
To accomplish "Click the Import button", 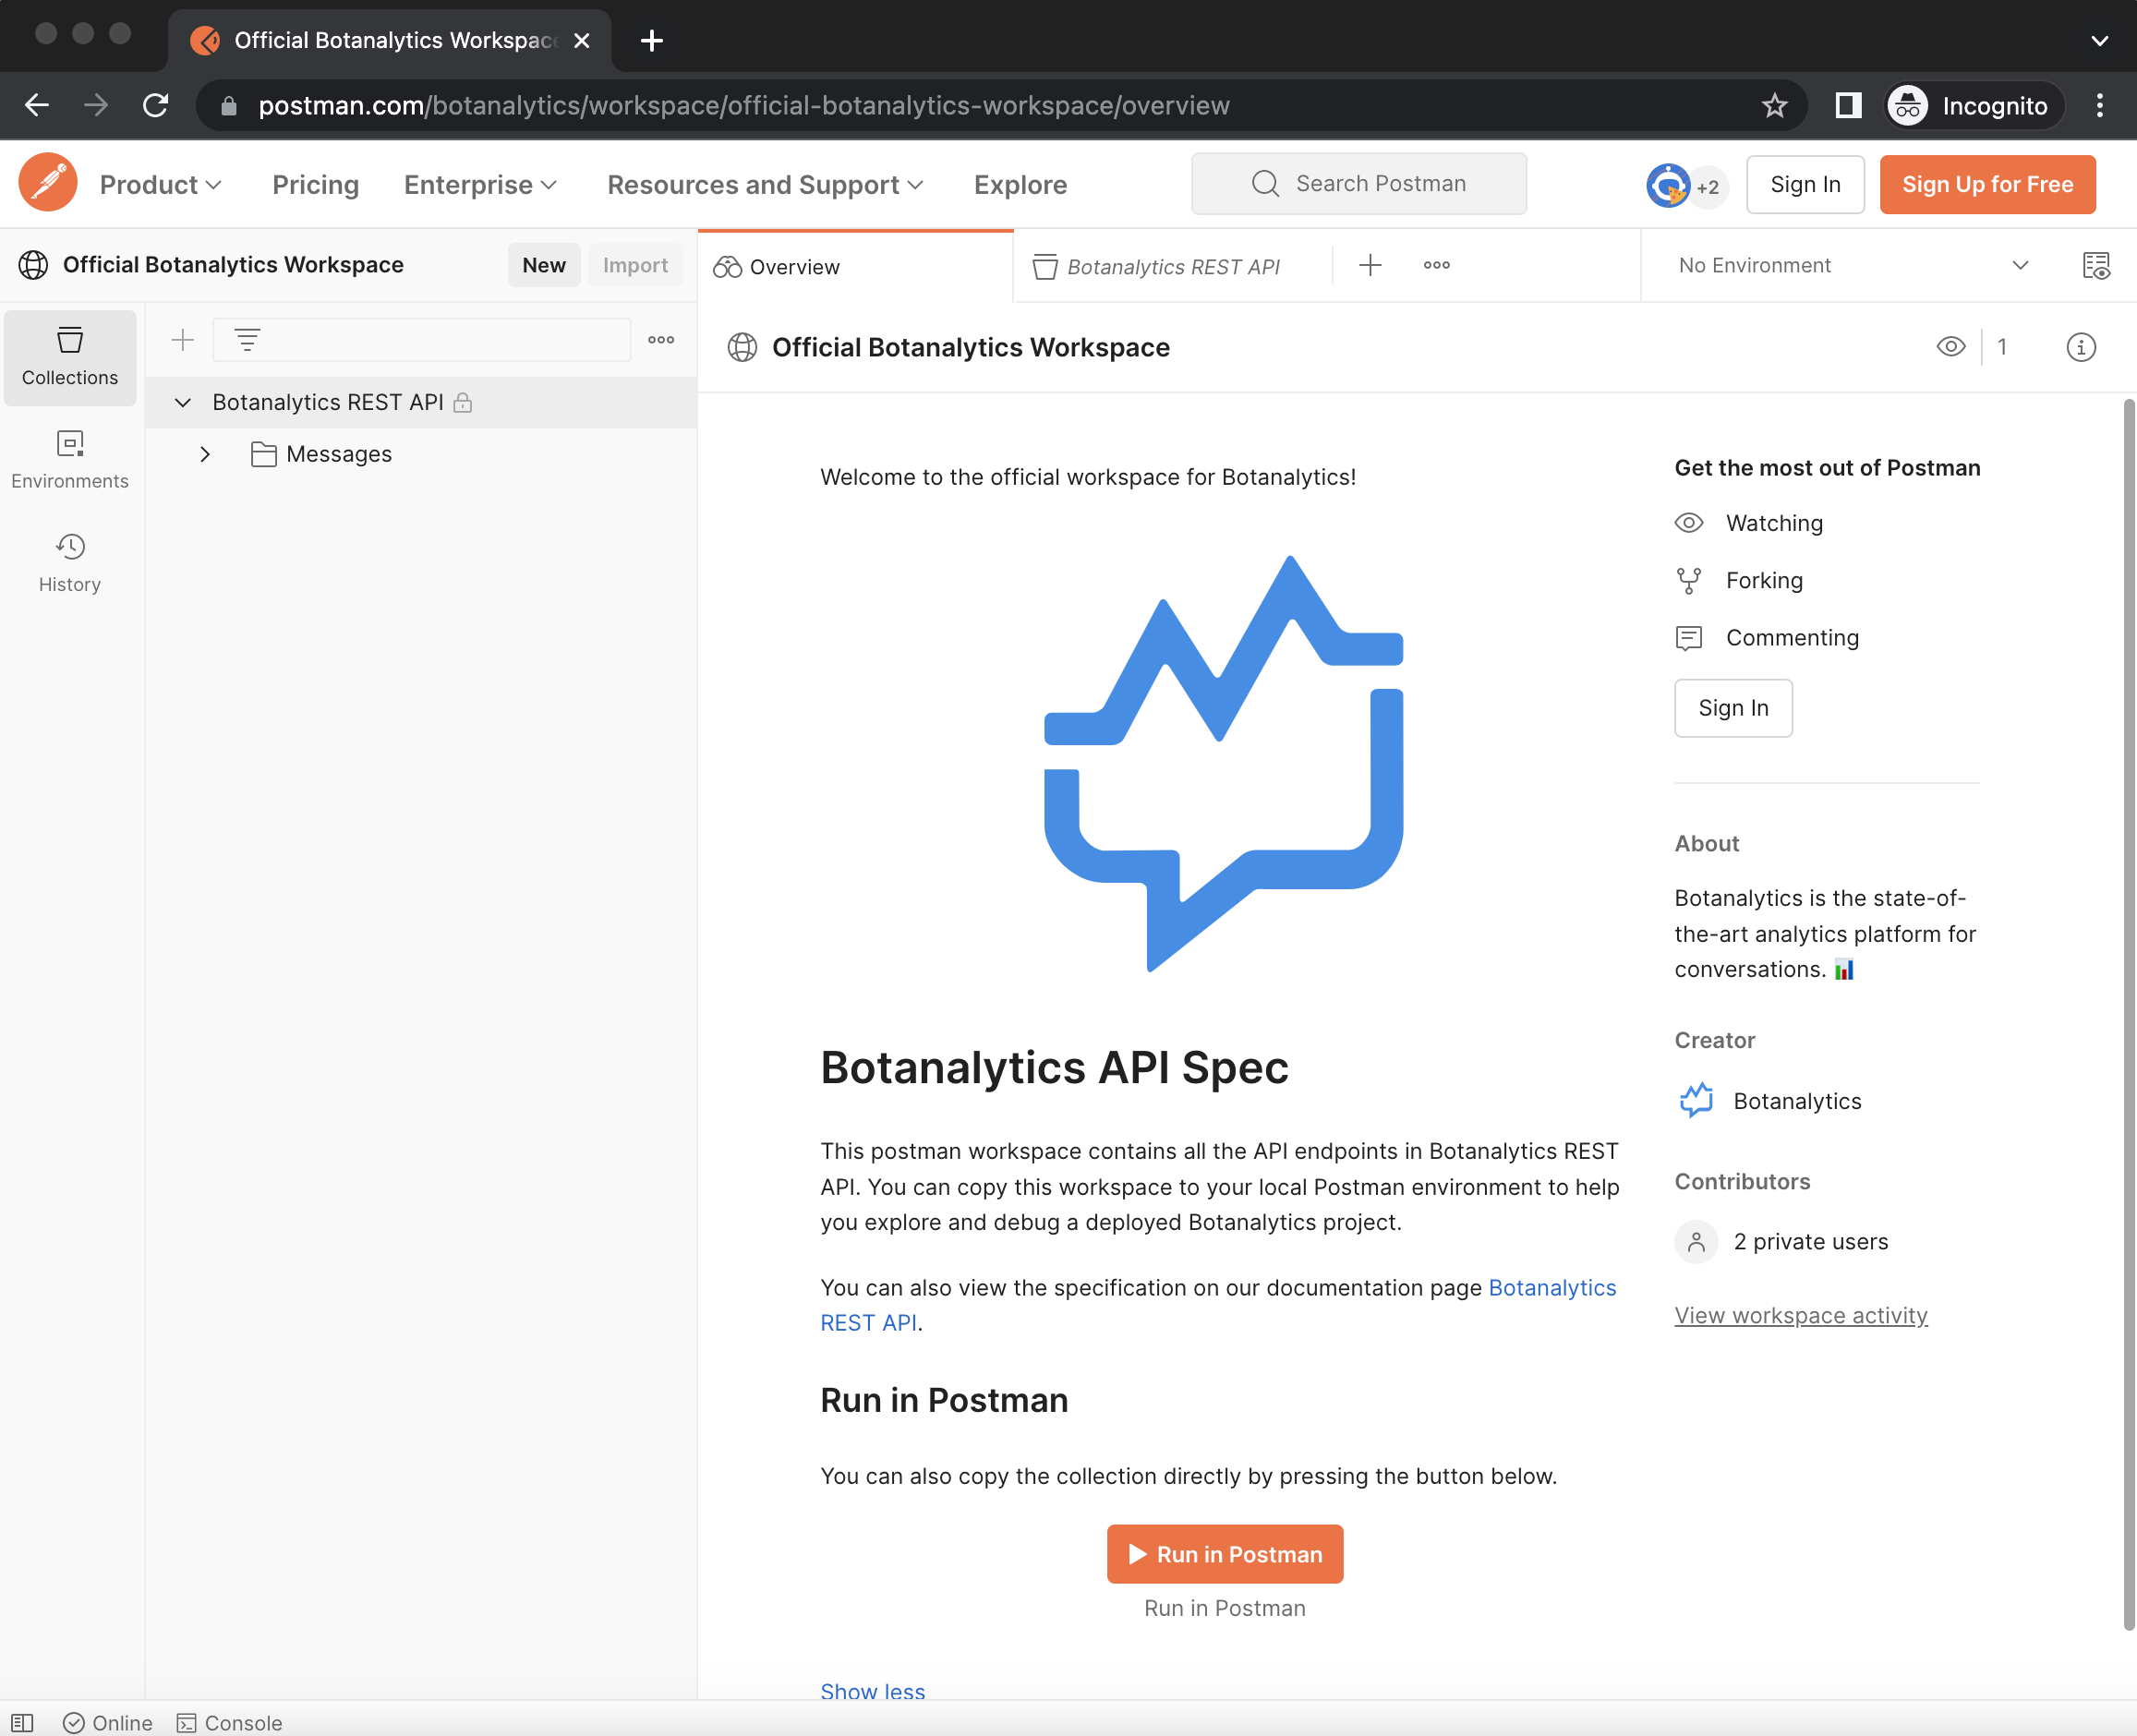I will (635, 265).
